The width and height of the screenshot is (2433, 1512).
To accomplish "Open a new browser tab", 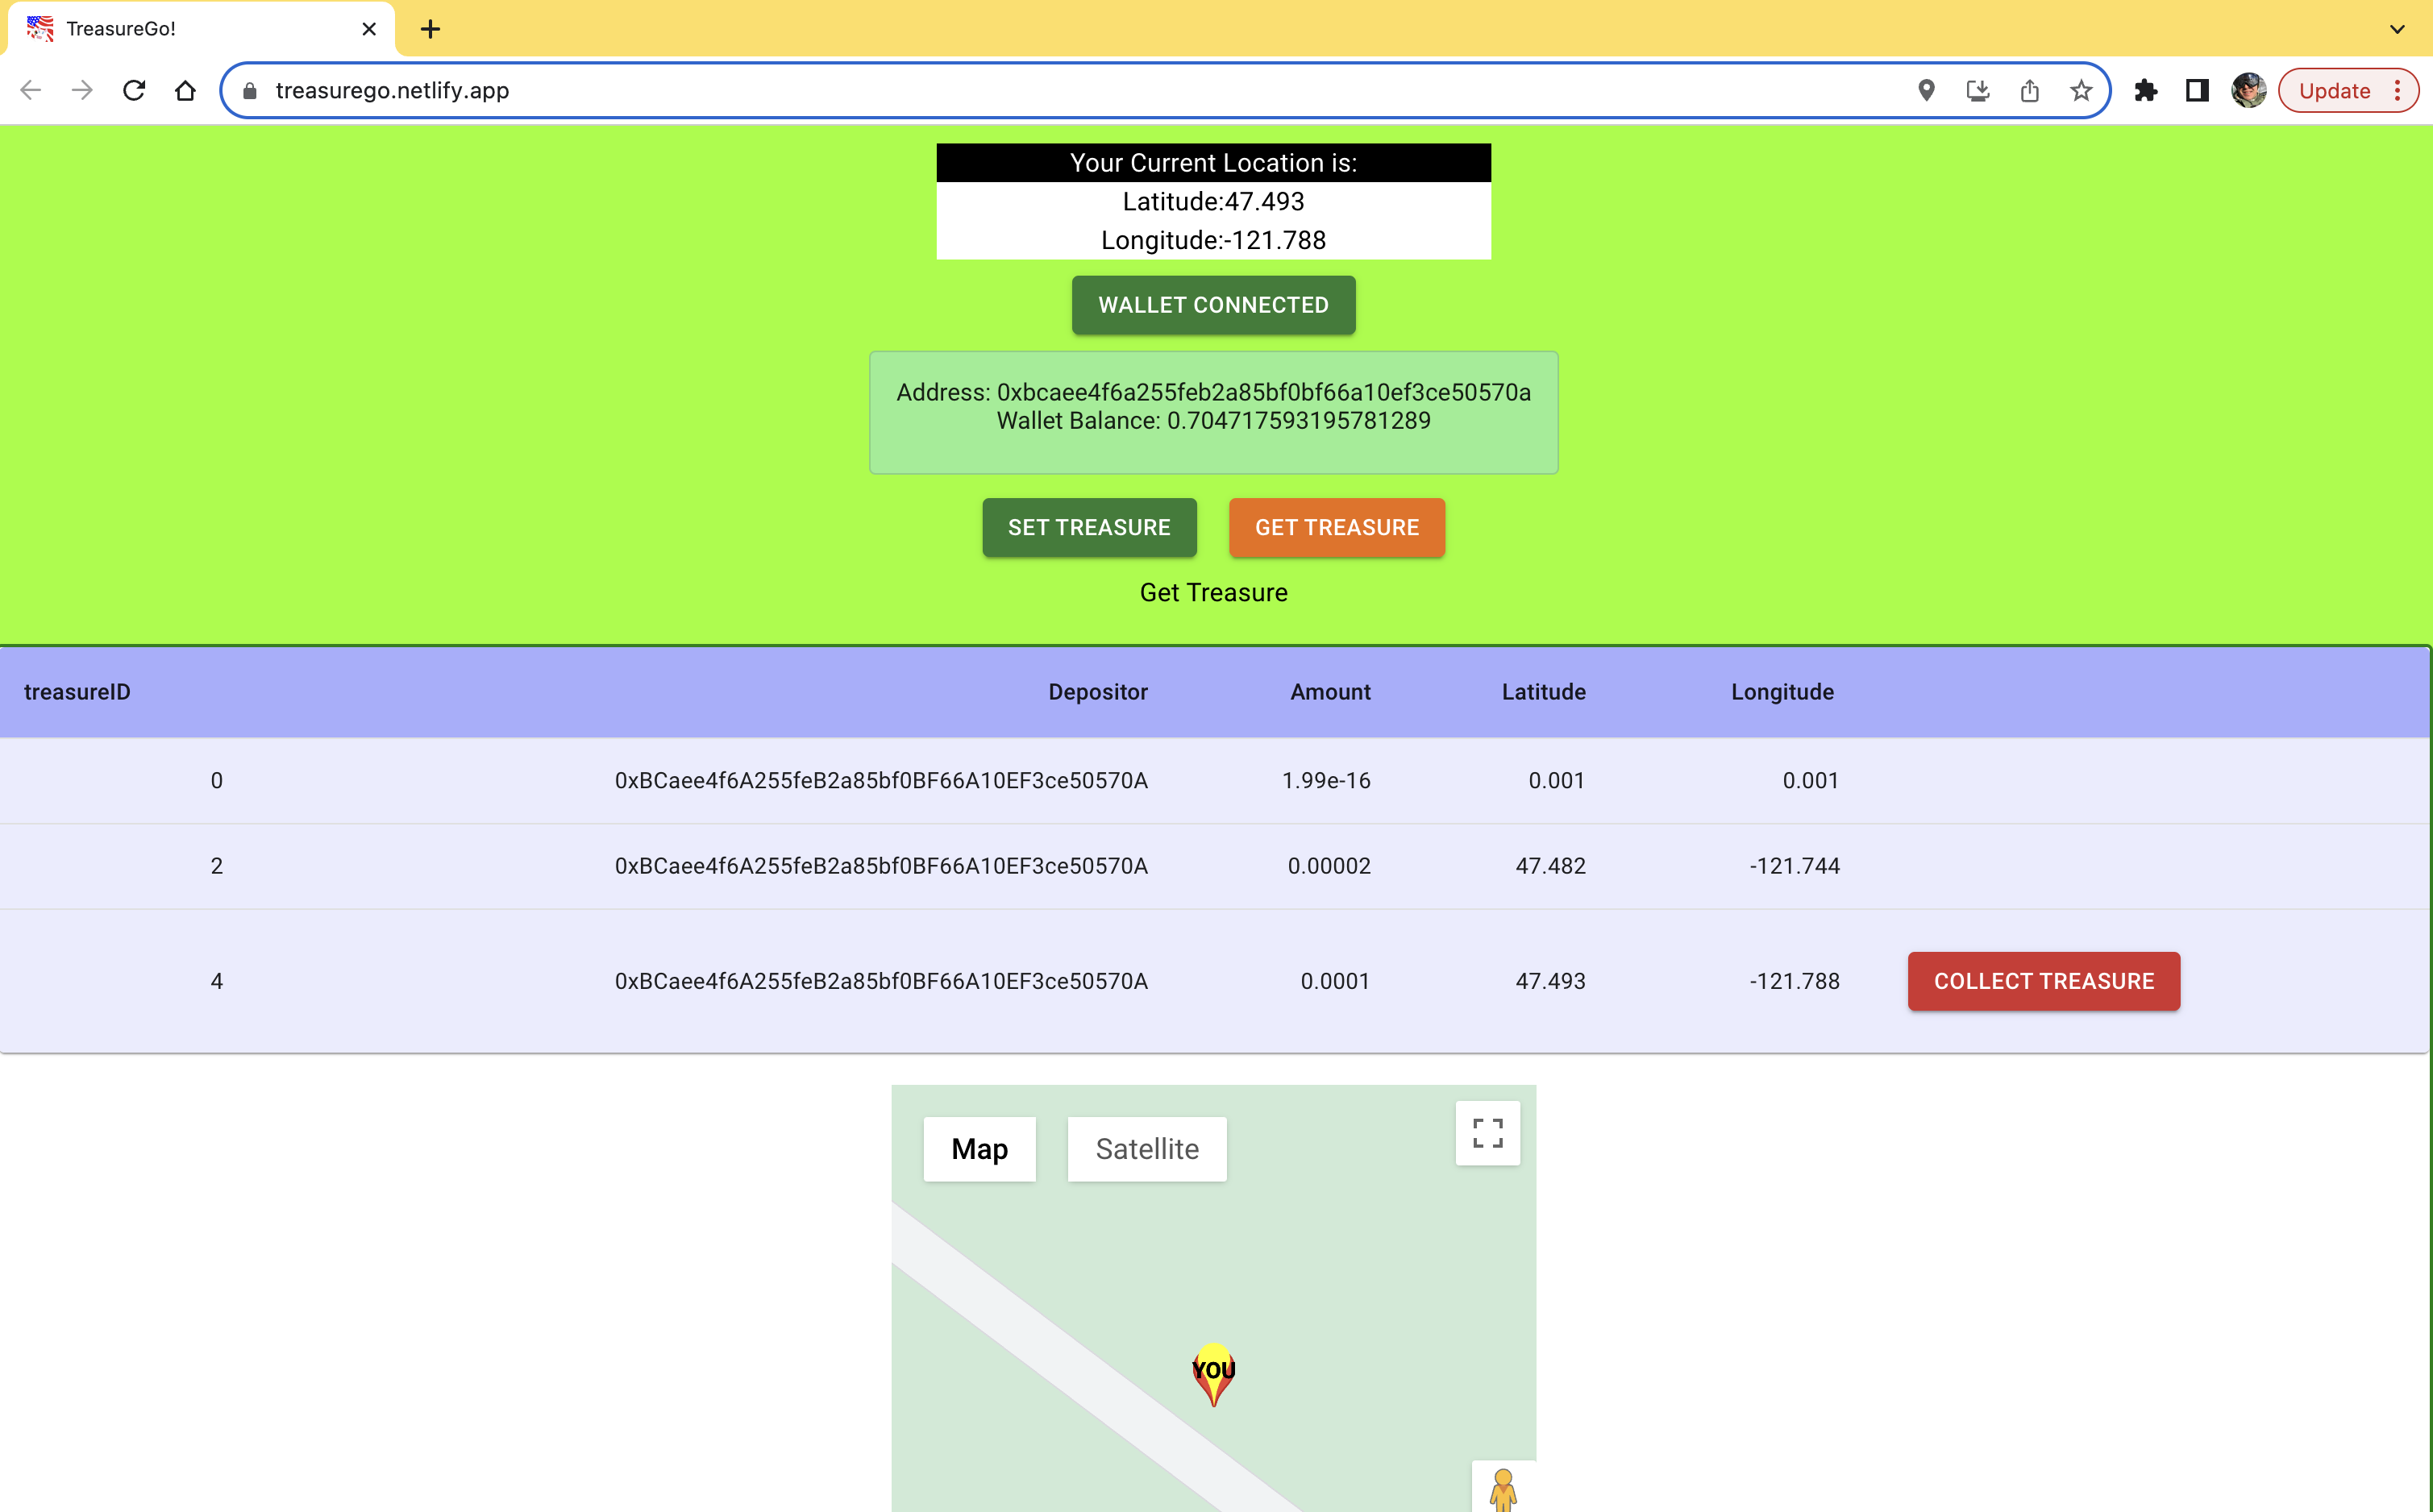I will [430, 29].
